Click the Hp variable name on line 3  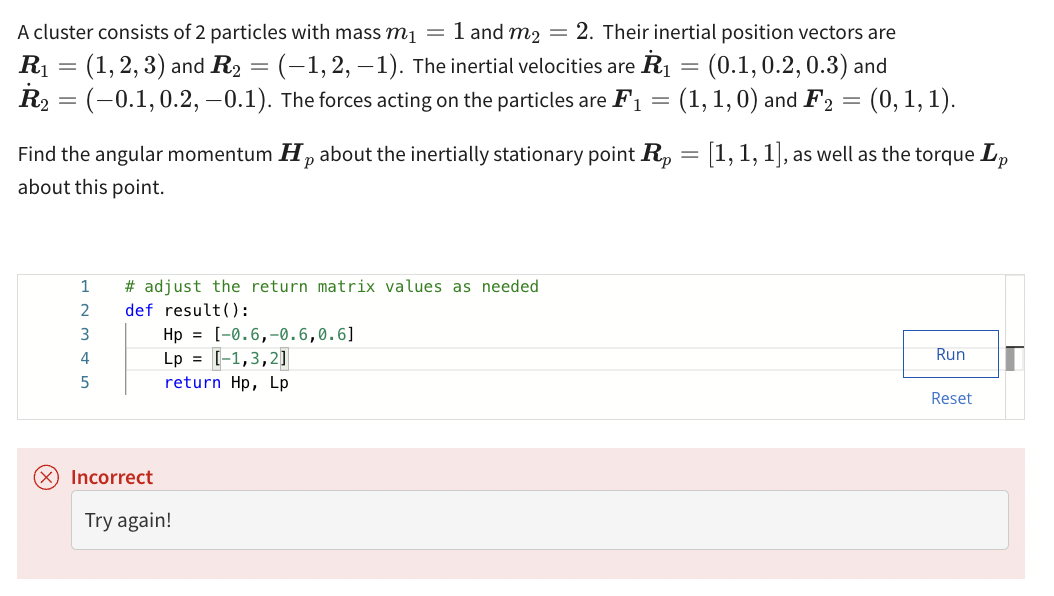click(x=172, y=334)
